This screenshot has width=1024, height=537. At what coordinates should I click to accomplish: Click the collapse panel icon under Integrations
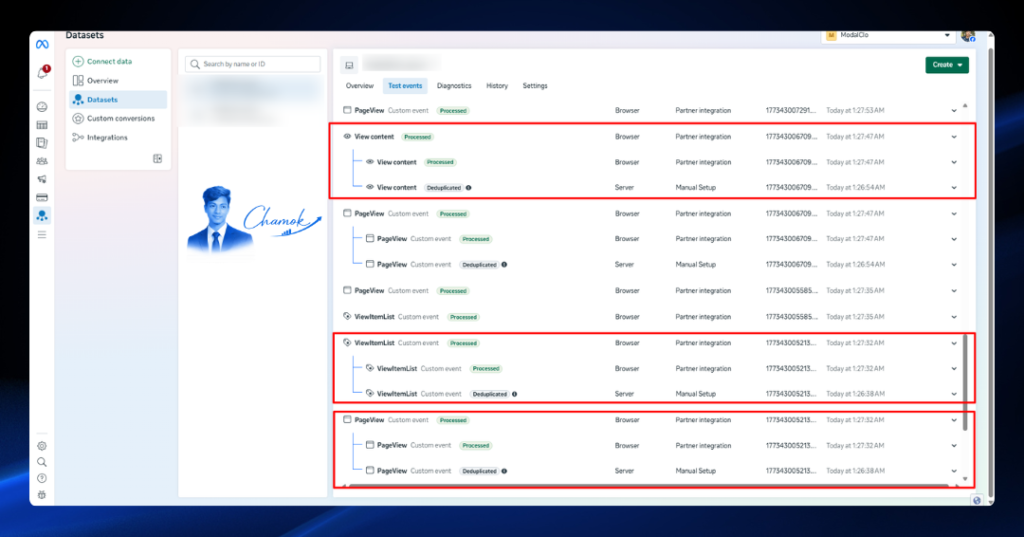(x=157, y=159)
